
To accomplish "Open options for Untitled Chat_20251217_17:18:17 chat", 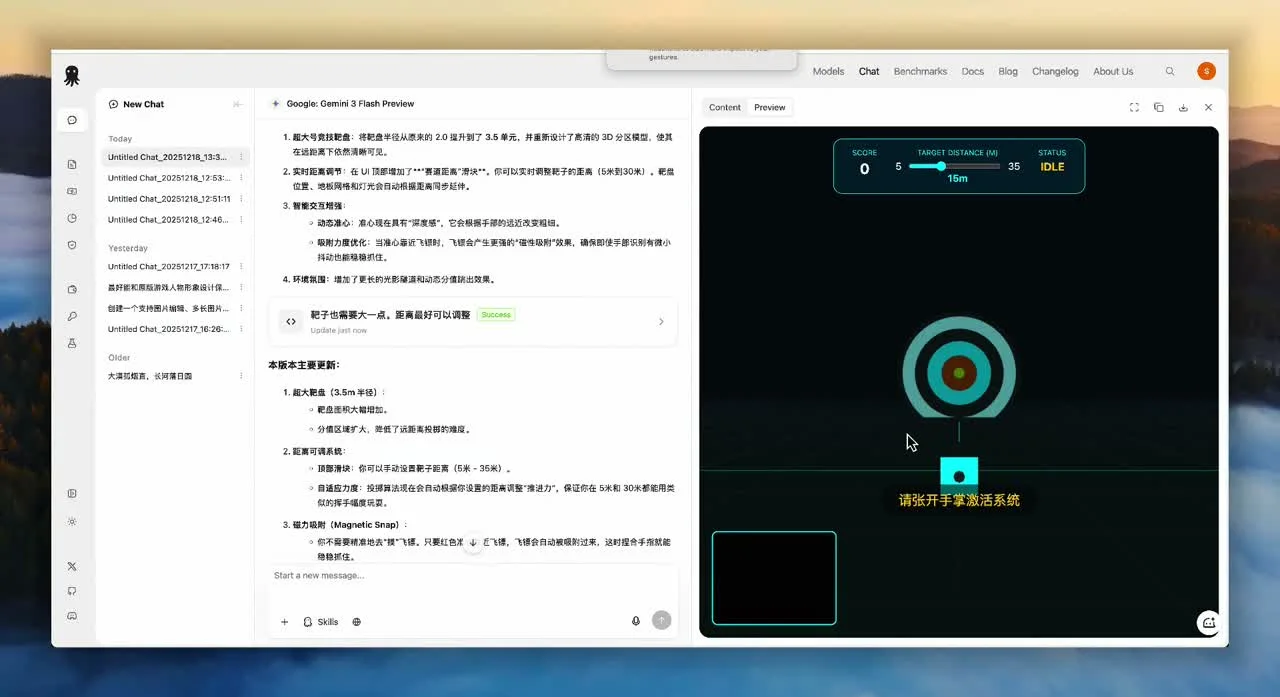I will click(241, 267).
